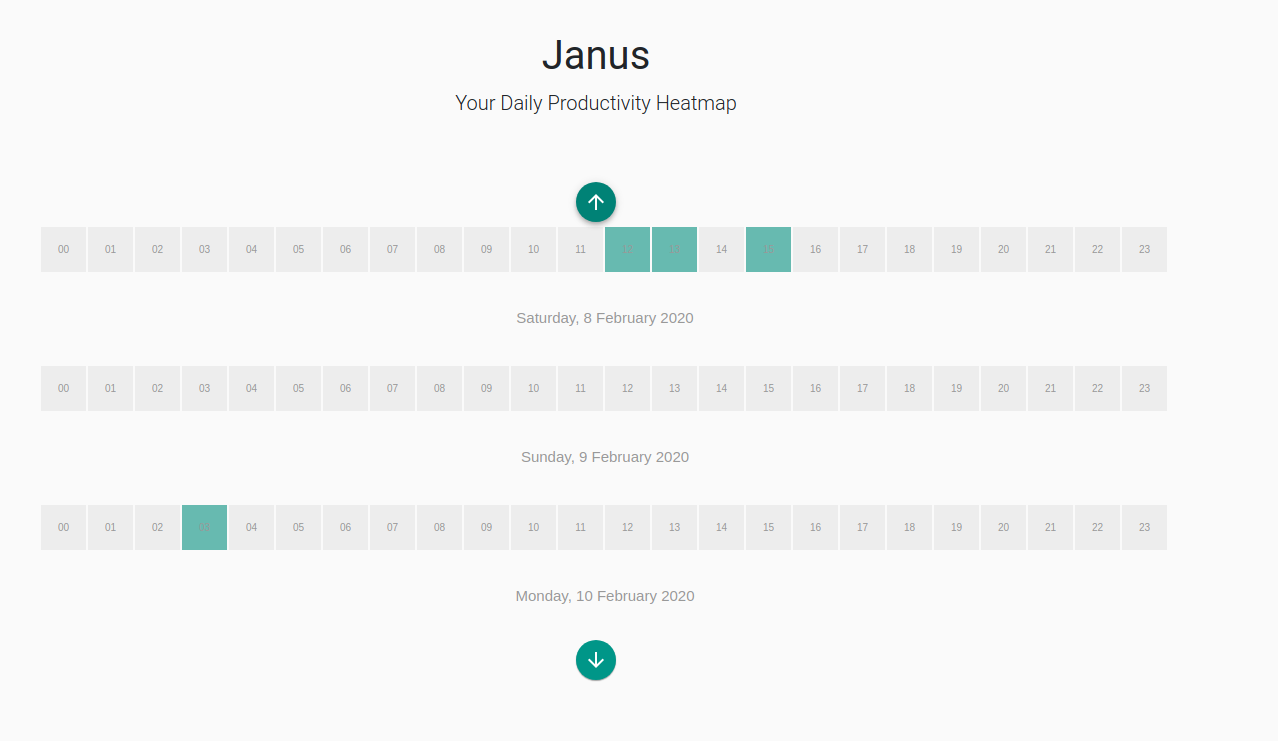1278x741 pixels.
Task: Deselect the highlighted hour 15 for Saturday
Action: 768,249
